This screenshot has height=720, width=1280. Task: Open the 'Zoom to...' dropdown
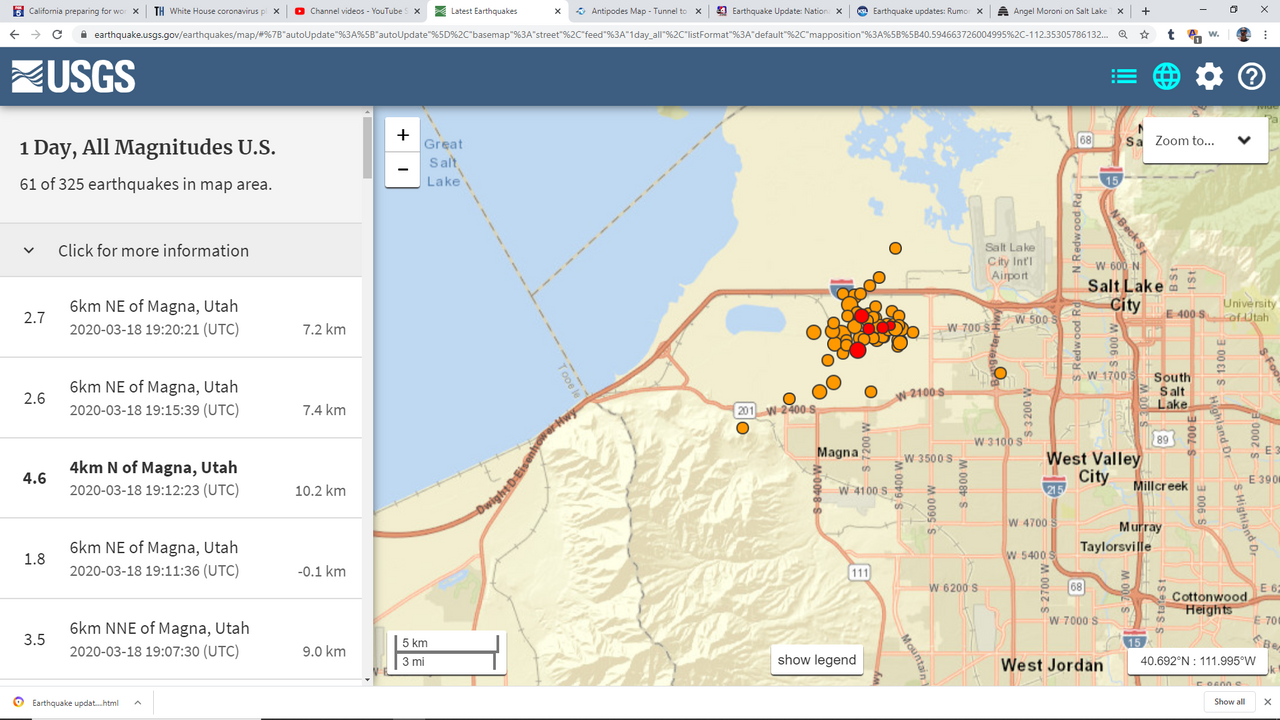tap(1204, 141)
